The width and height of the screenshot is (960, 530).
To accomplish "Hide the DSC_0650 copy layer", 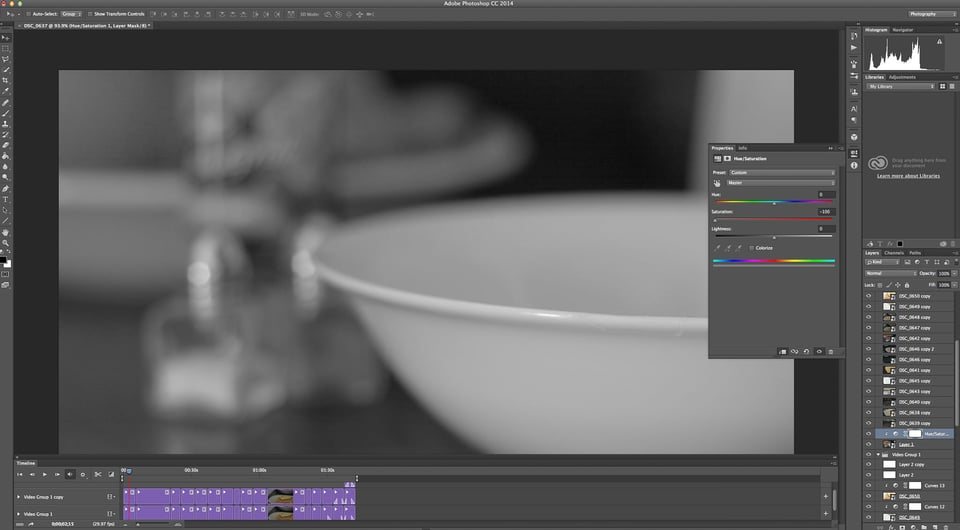I will (x=868, y=296).
